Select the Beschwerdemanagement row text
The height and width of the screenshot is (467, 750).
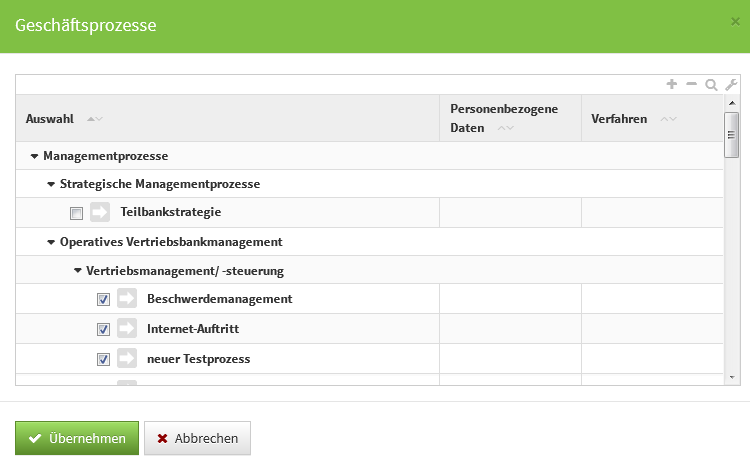(x=220, y=299)
